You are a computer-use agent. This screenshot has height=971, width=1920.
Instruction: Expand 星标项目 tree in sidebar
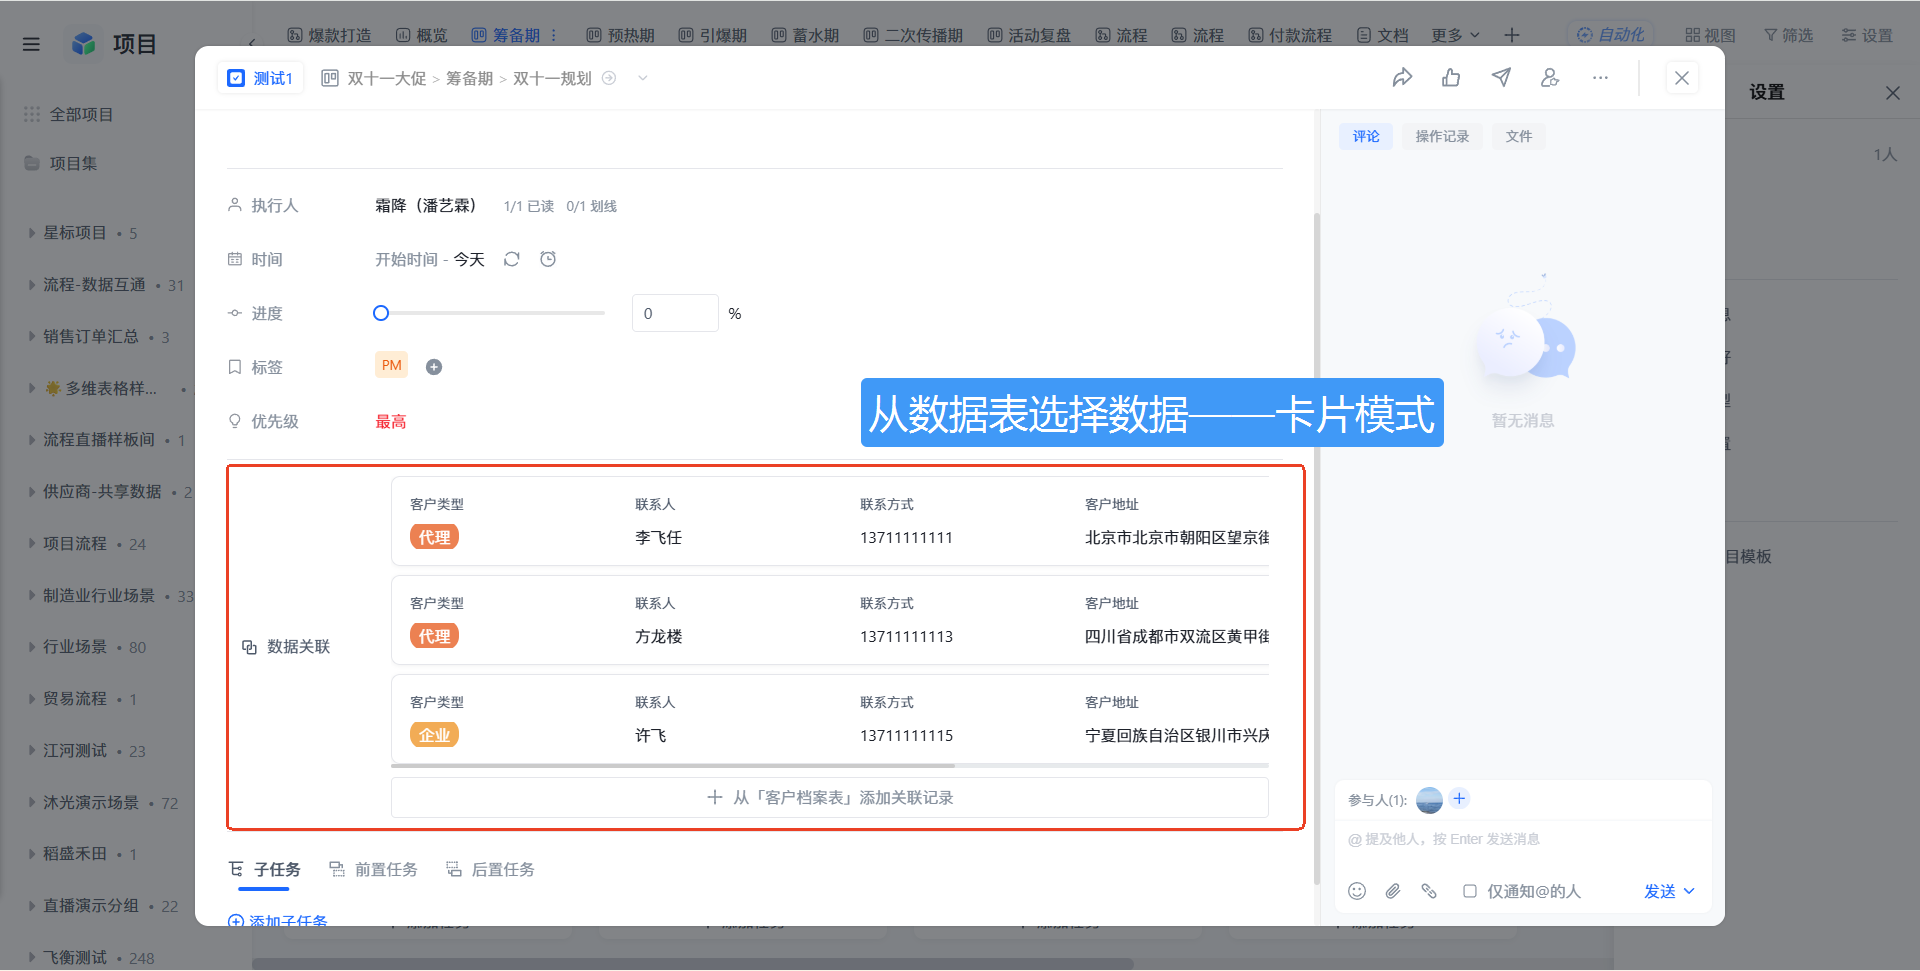pos(31,233)
